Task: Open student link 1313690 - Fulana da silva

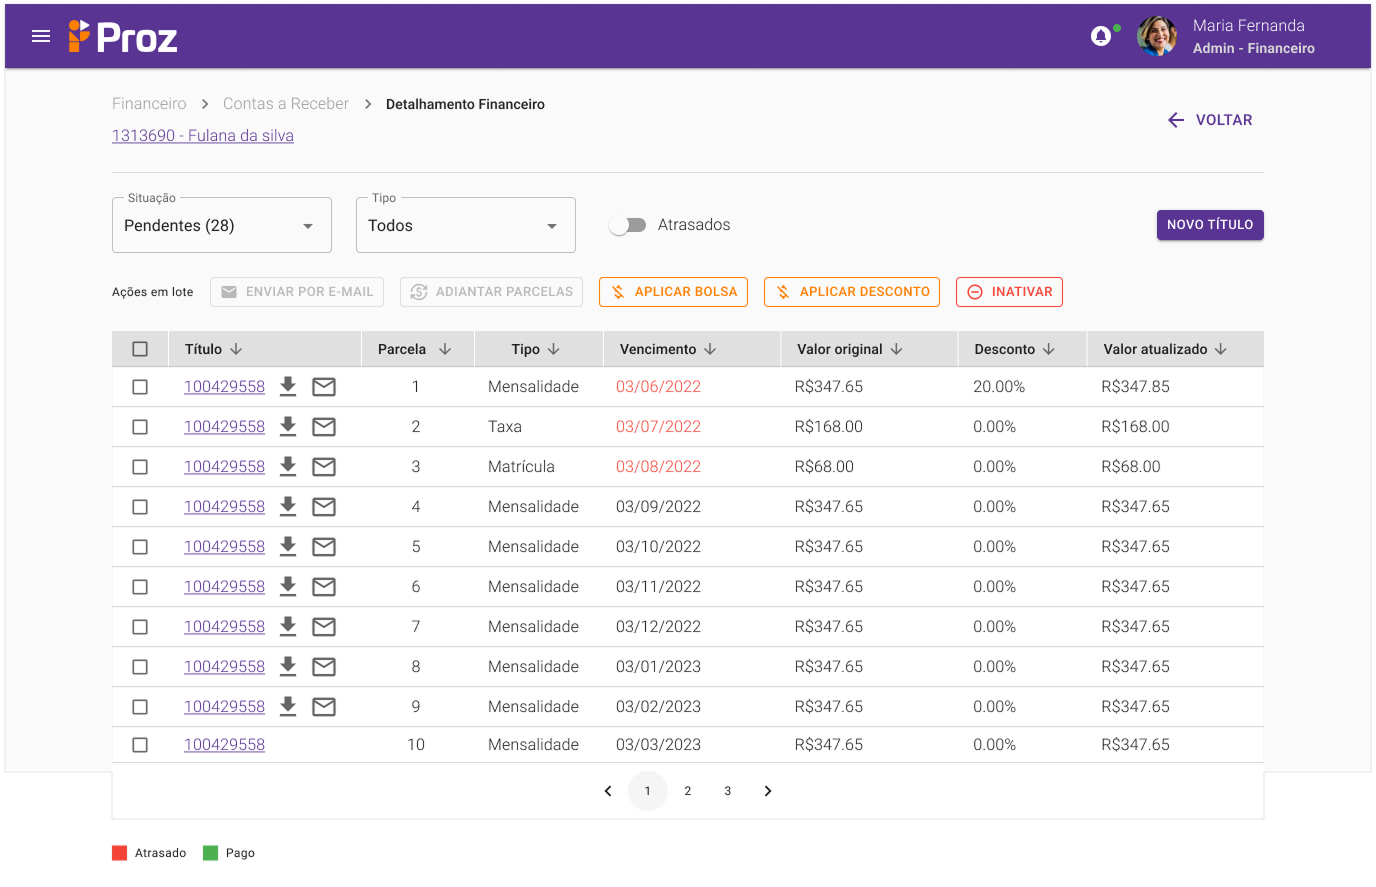Action: click(203, 136)
